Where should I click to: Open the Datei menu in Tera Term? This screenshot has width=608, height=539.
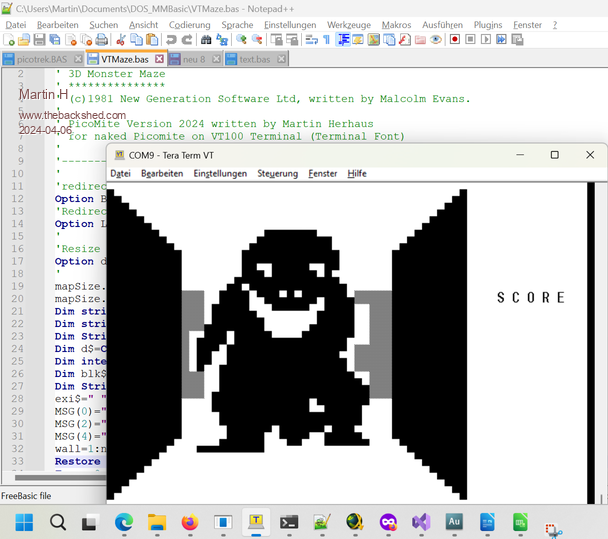120,173
